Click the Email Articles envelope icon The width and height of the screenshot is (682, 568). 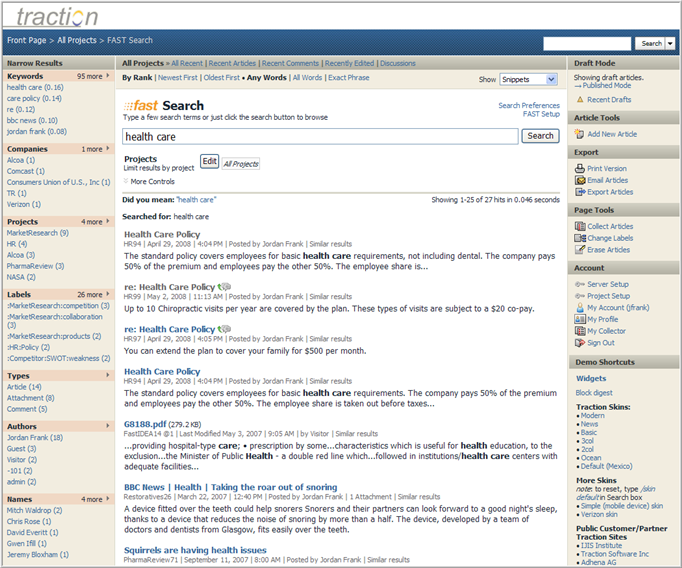coord(580,181)
